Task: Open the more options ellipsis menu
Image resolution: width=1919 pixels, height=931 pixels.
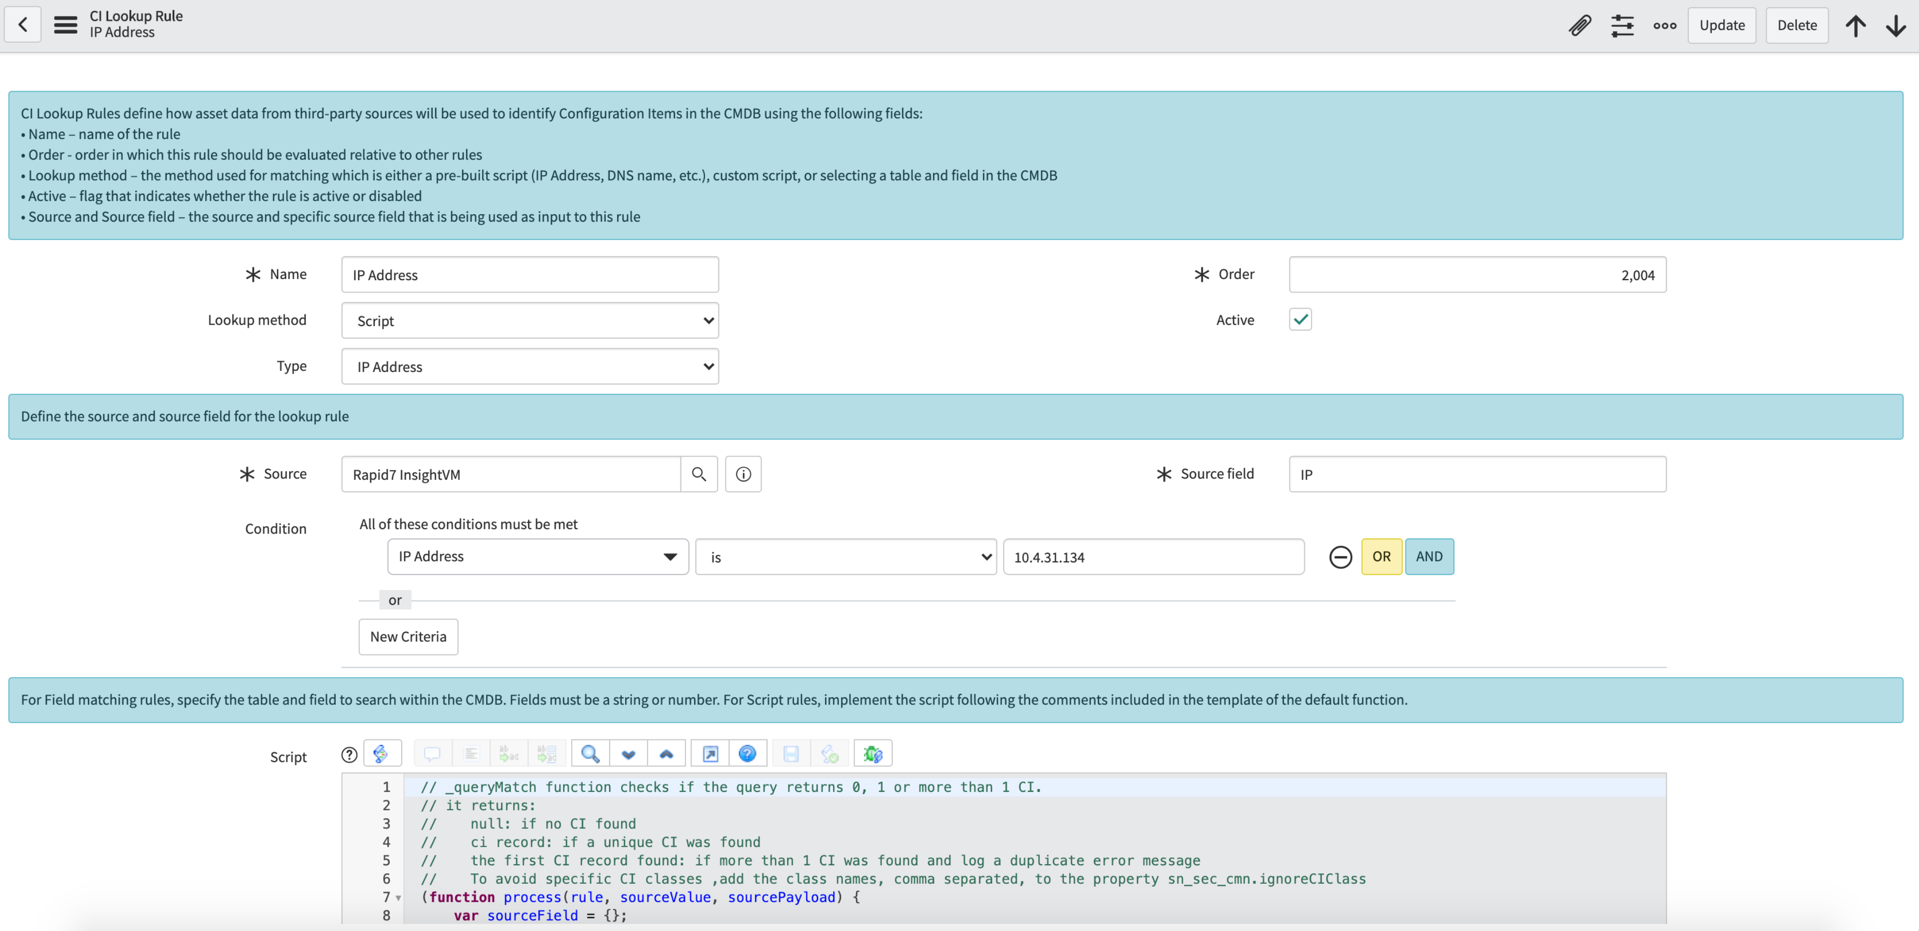Action: 1664,25
